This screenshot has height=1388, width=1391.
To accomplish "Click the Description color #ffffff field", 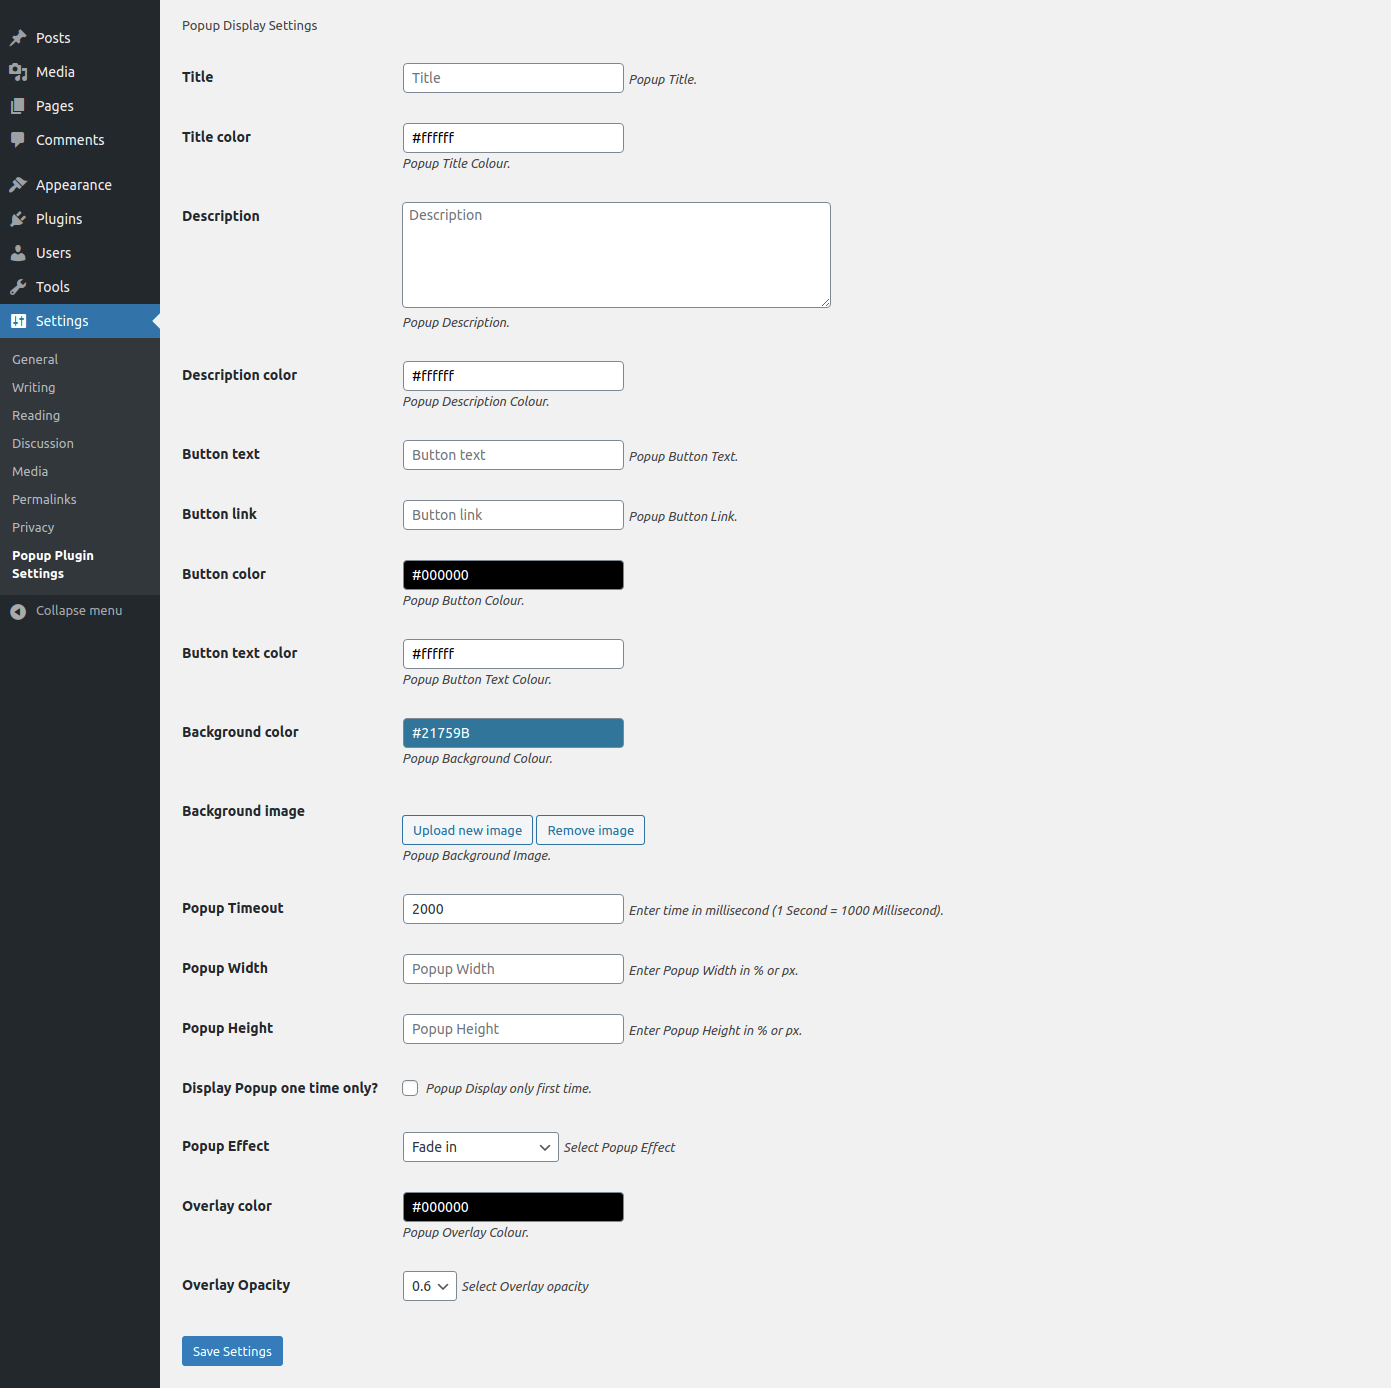I will pyautogui.click(x=513, y=376).
